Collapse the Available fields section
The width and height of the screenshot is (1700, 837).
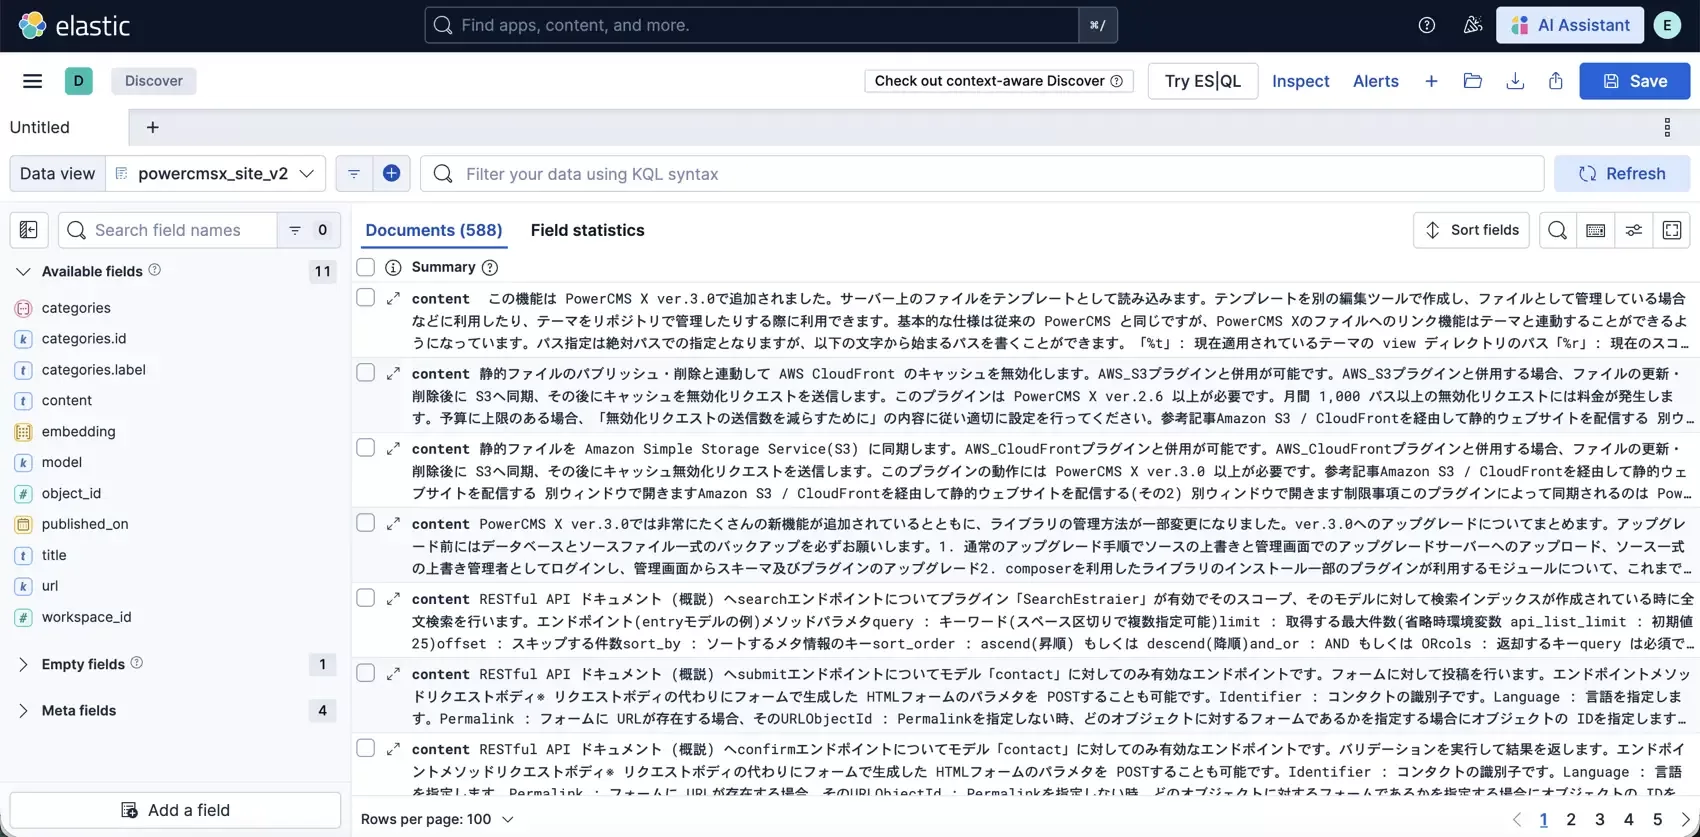coord(23,271)
